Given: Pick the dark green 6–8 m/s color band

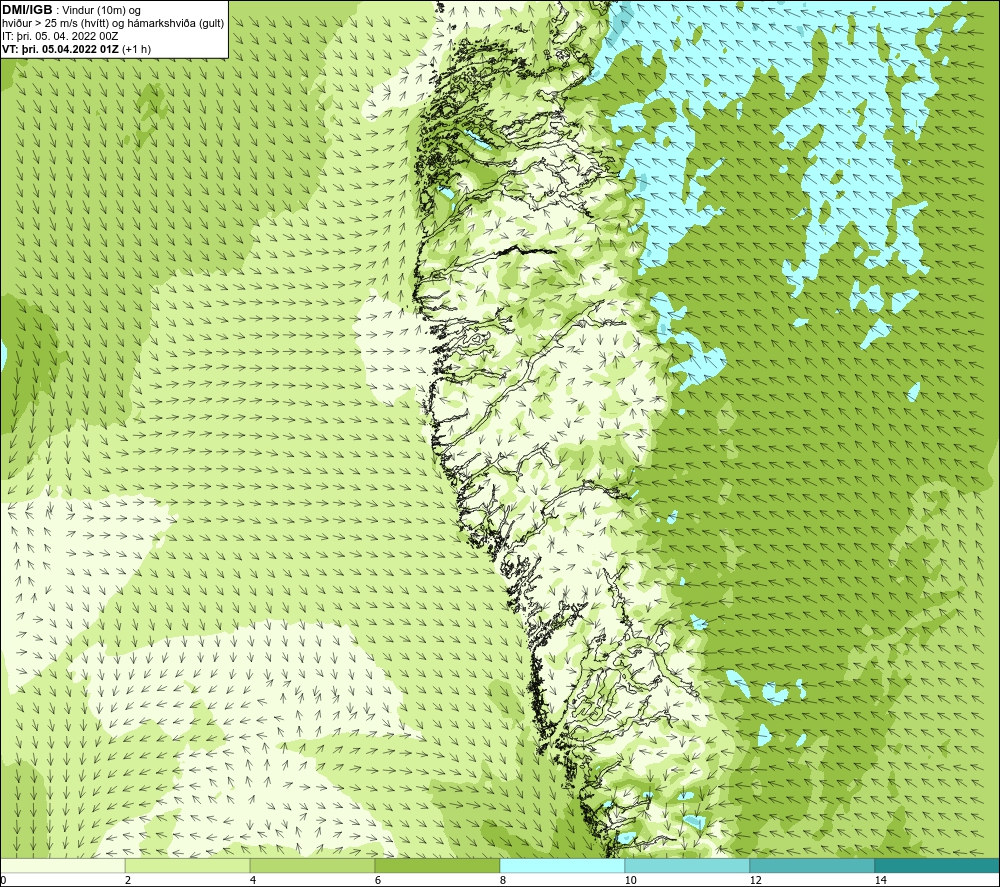Looking at the screenshot, I should click(x=438, y=866).
